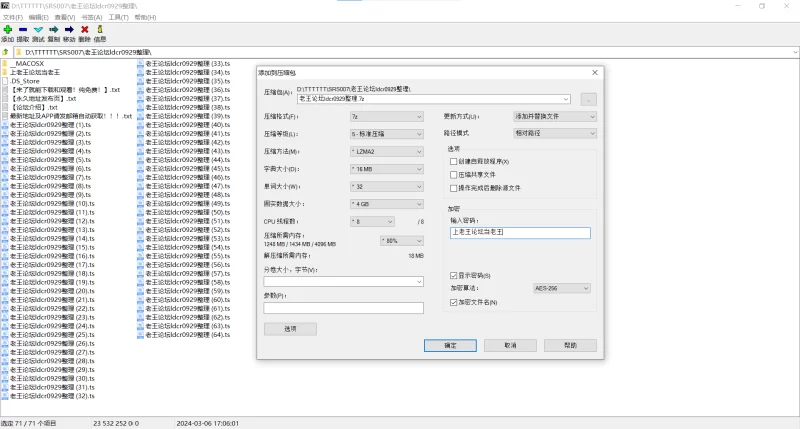Go up one folder with the arrow icon
The height and width of the screenshot is (429, 800).
(5, 52)
